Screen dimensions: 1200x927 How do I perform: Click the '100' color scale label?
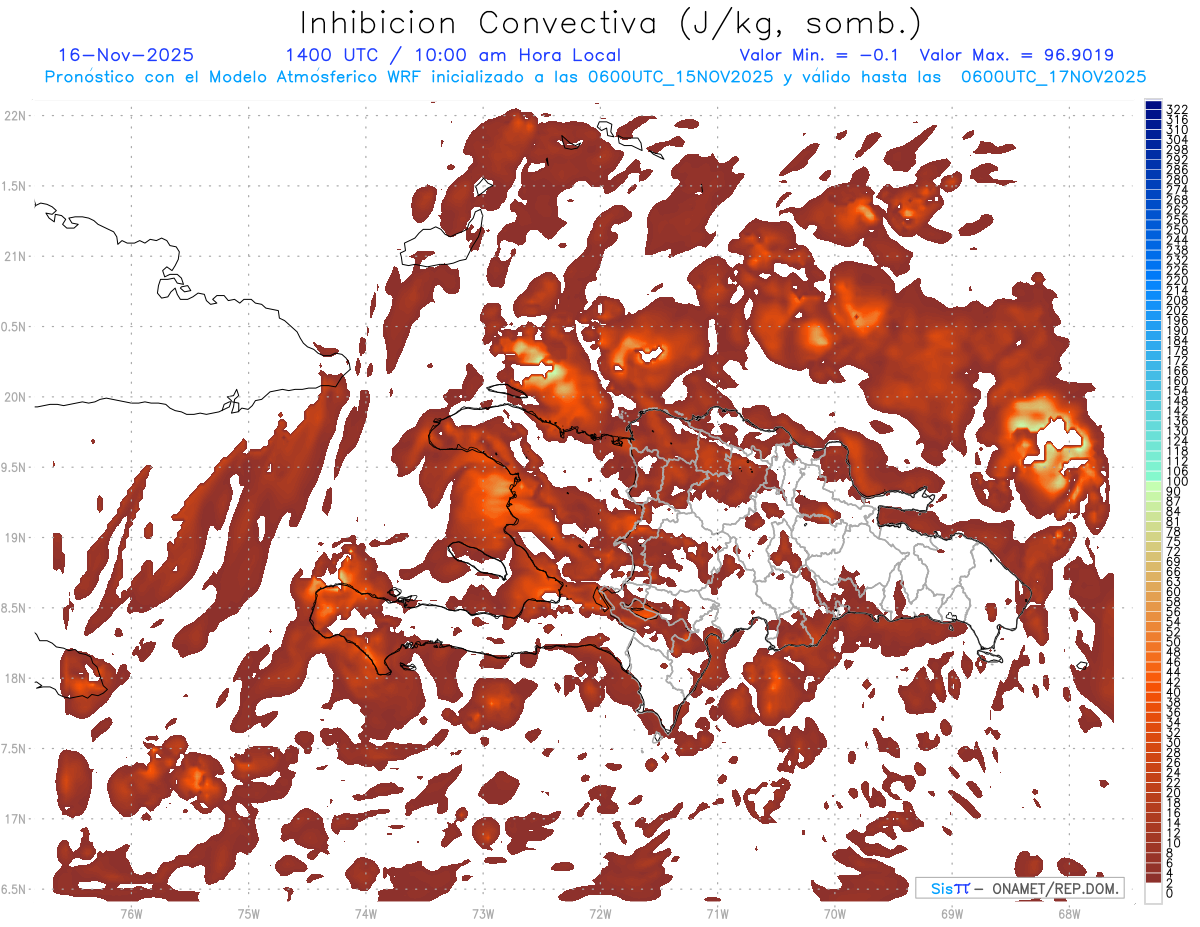click(1177, 483)
